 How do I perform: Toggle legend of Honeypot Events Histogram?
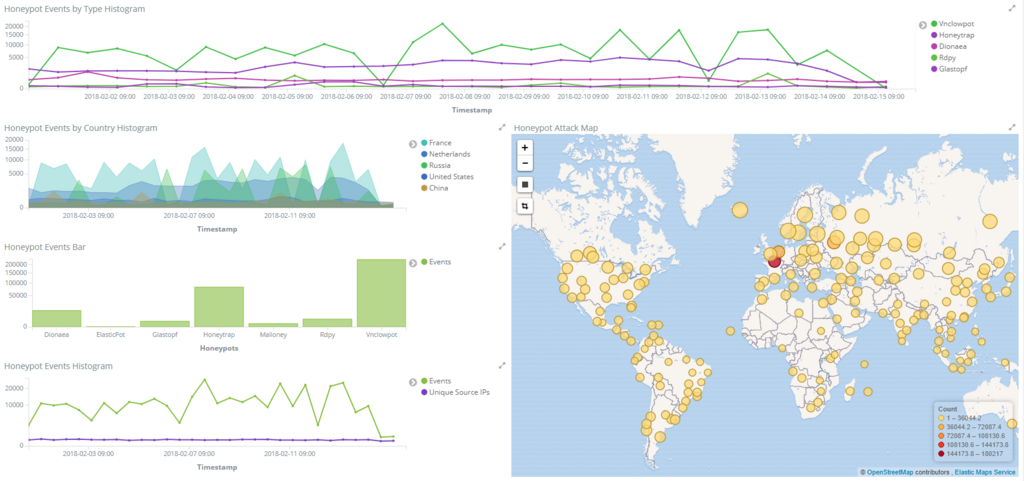pos(413,382)
